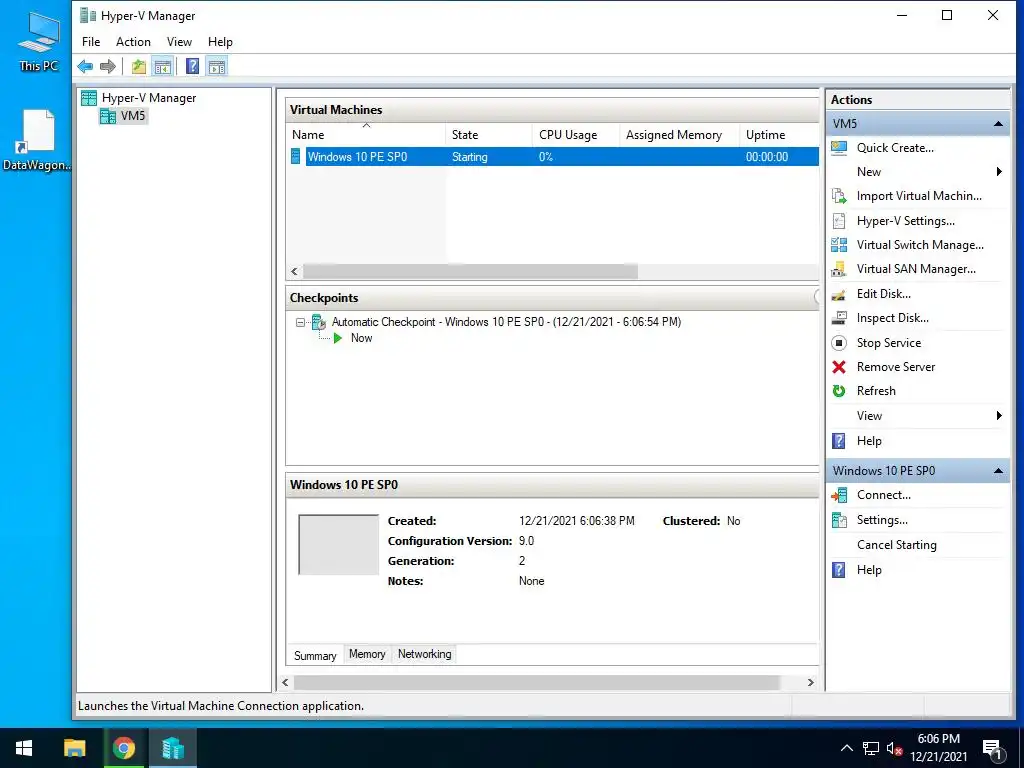Switch to the Memory tab
The width and height of the screenshot is (1024, 768).
pyautogui.click(x=367, y=654)
